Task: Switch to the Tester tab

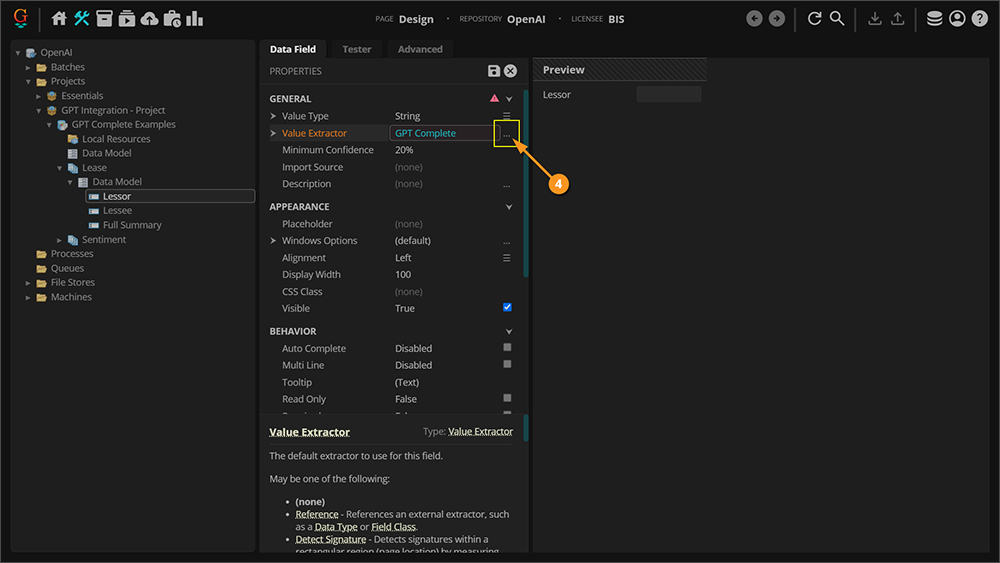Action: (356, 49)
